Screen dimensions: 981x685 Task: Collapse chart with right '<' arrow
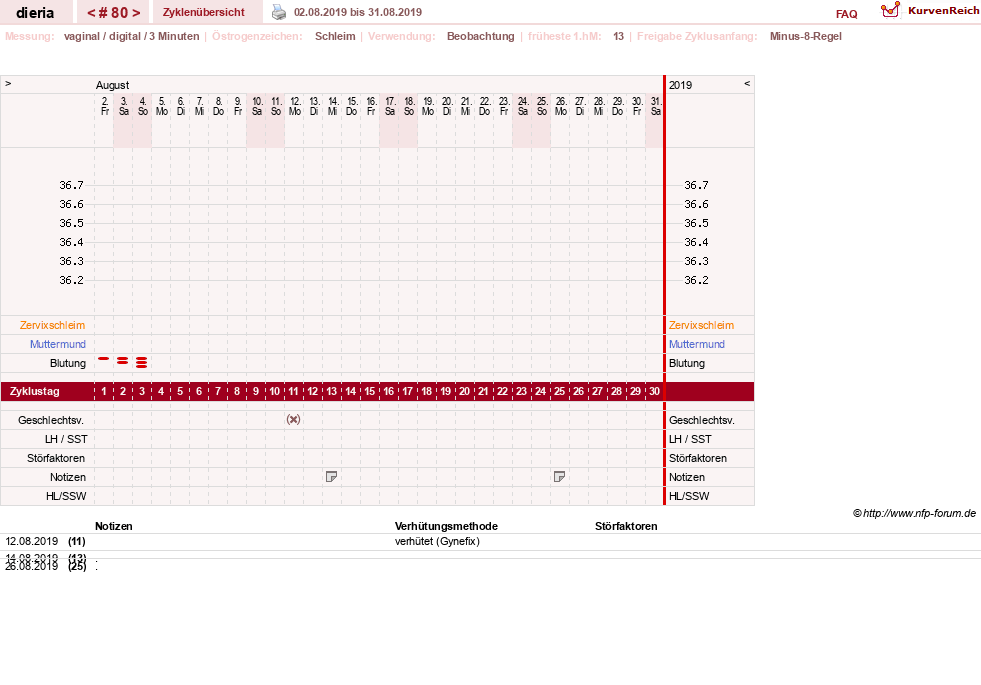point(746,83)
